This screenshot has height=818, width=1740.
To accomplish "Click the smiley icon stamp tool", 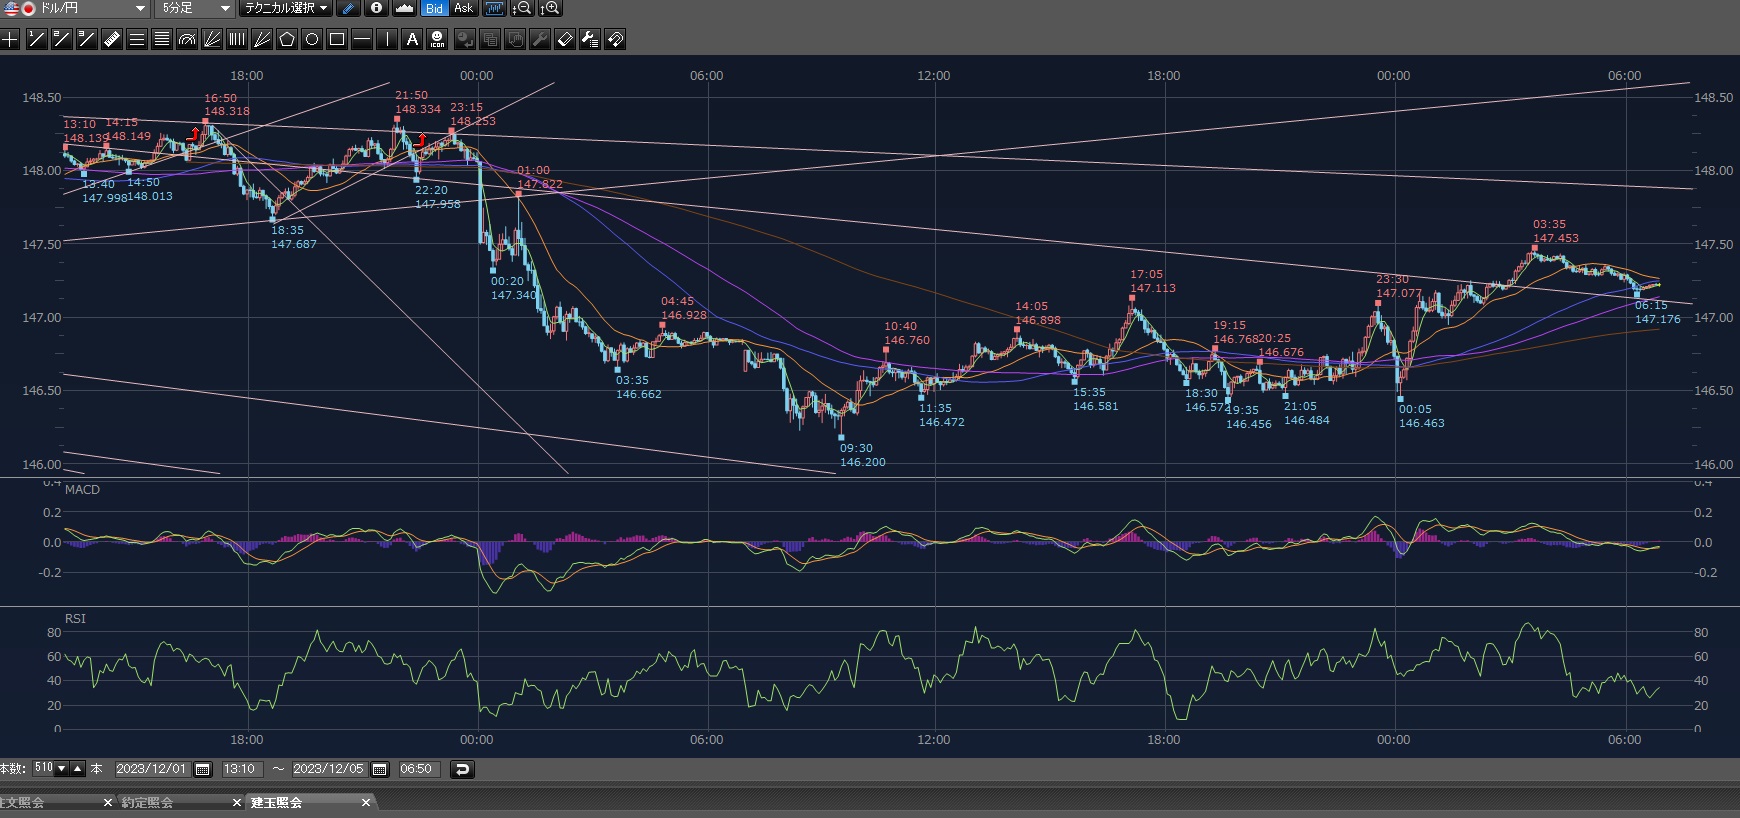I will 437,39.
